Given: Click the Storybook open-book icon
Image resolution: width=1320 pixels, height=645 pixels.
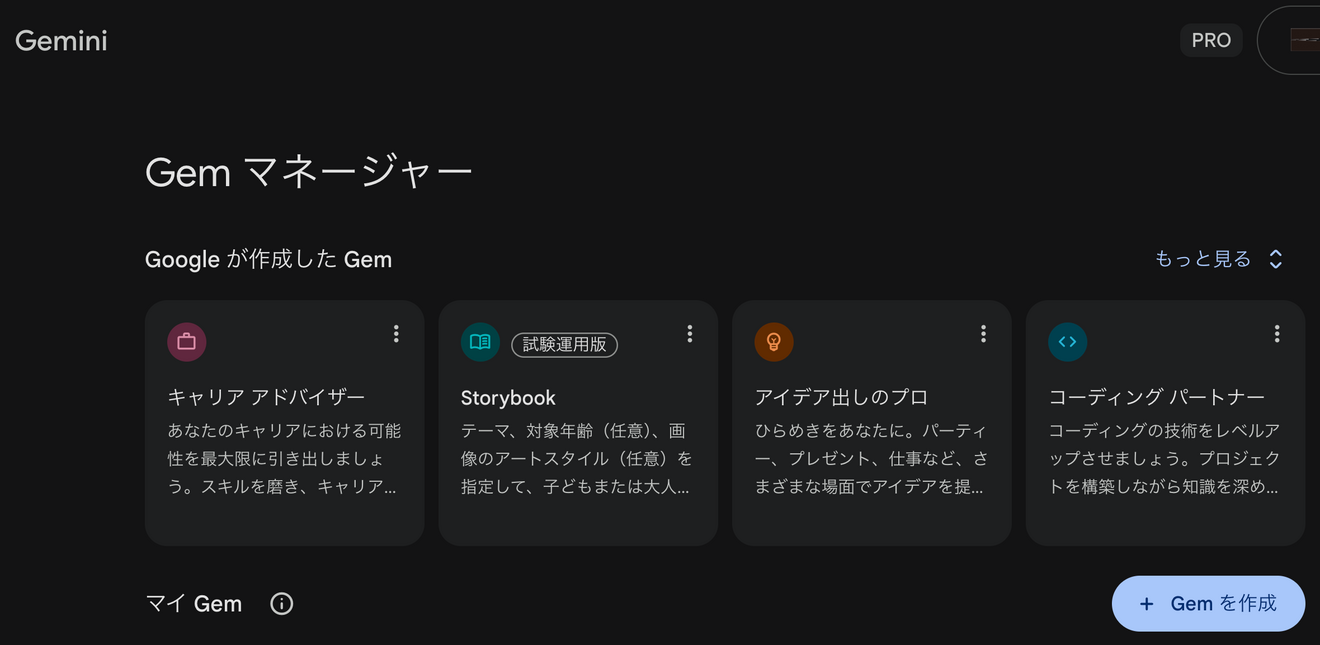Looking at the screenshot, I should (x=480, y=342).
